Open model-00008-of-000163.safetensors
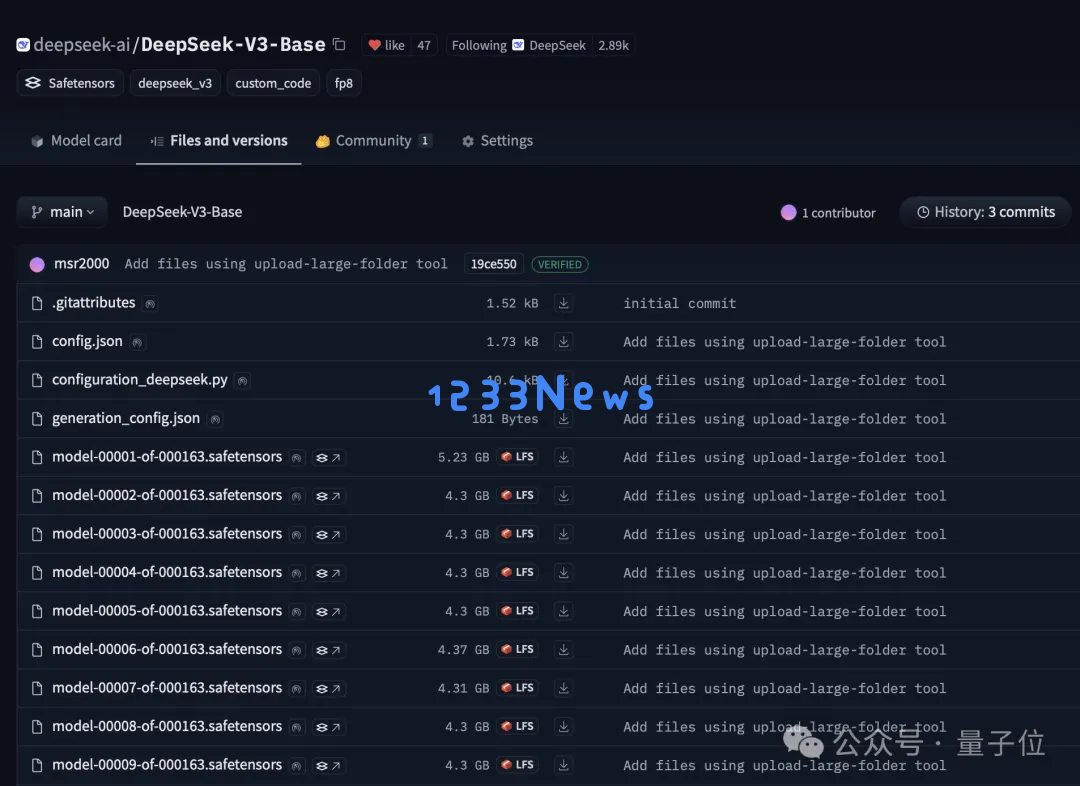Image resolution: width=1080 pixels, height=786 pixels. 167,727
